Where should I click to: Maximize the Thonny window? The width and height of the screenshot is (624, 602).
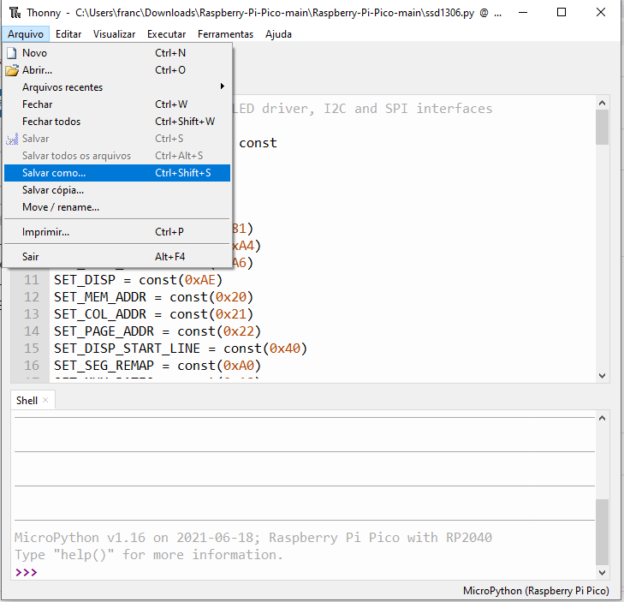tap(562, 13)
